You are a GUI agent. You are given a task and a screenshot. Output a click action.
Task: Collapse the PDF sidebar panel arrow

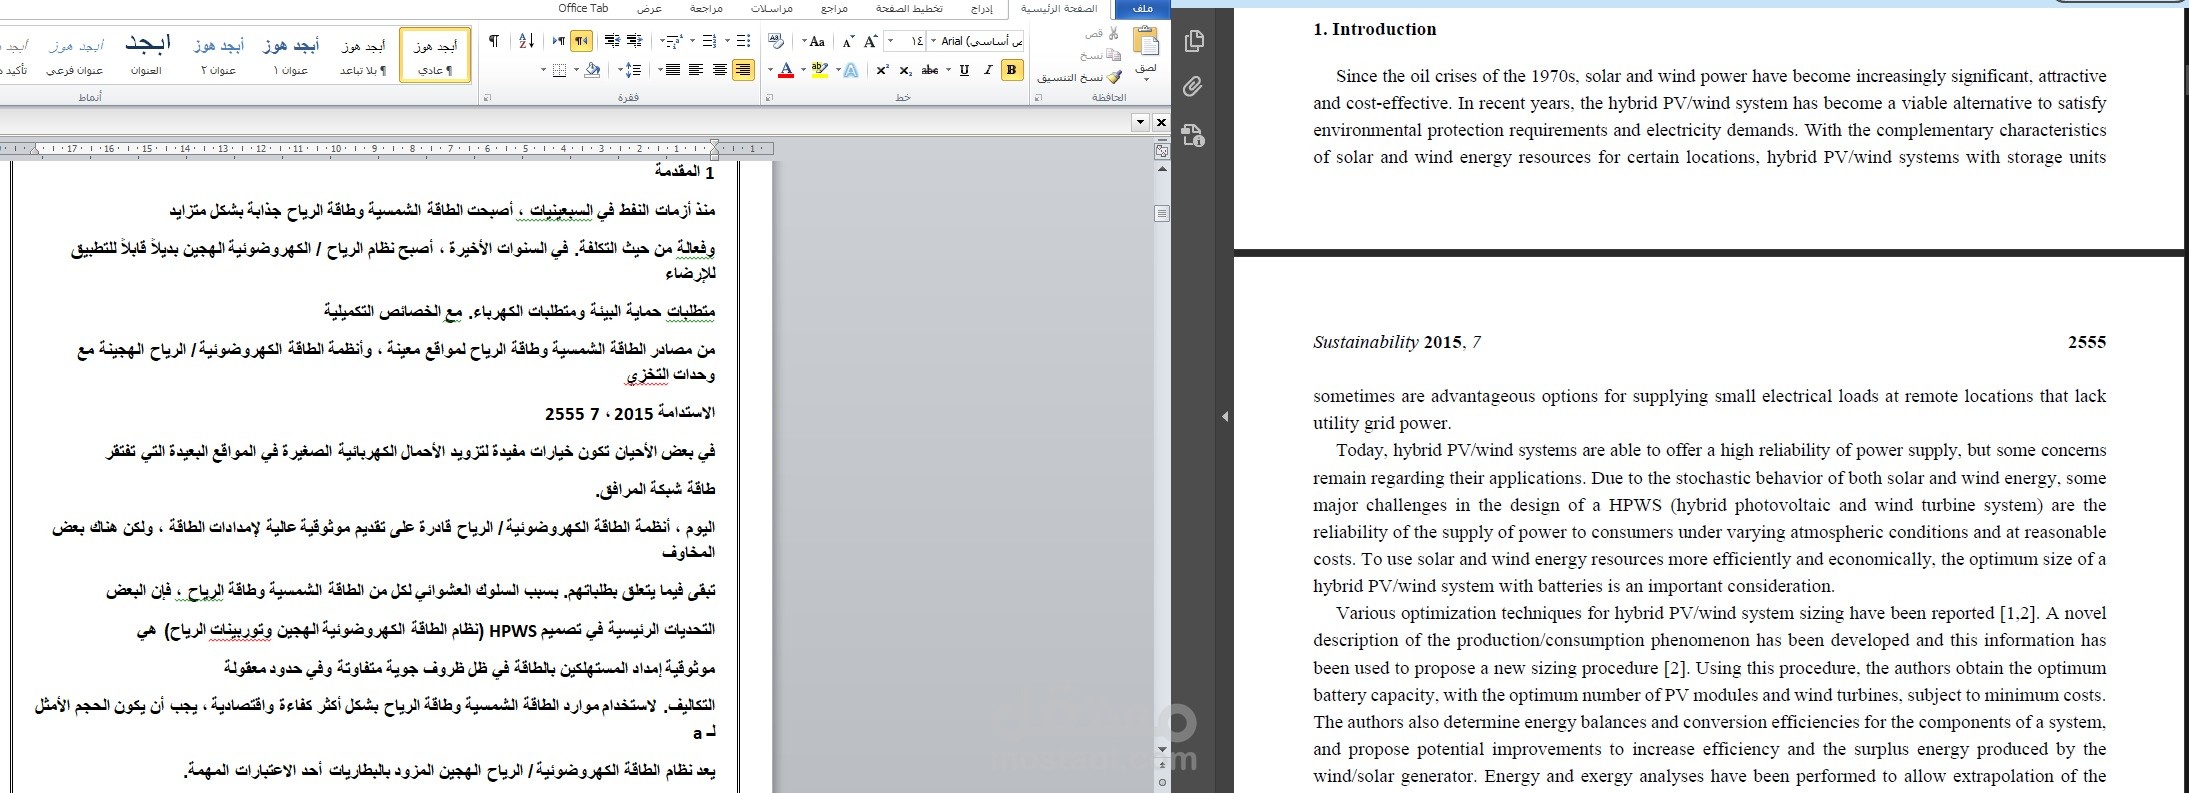[x=1225, y=416]
